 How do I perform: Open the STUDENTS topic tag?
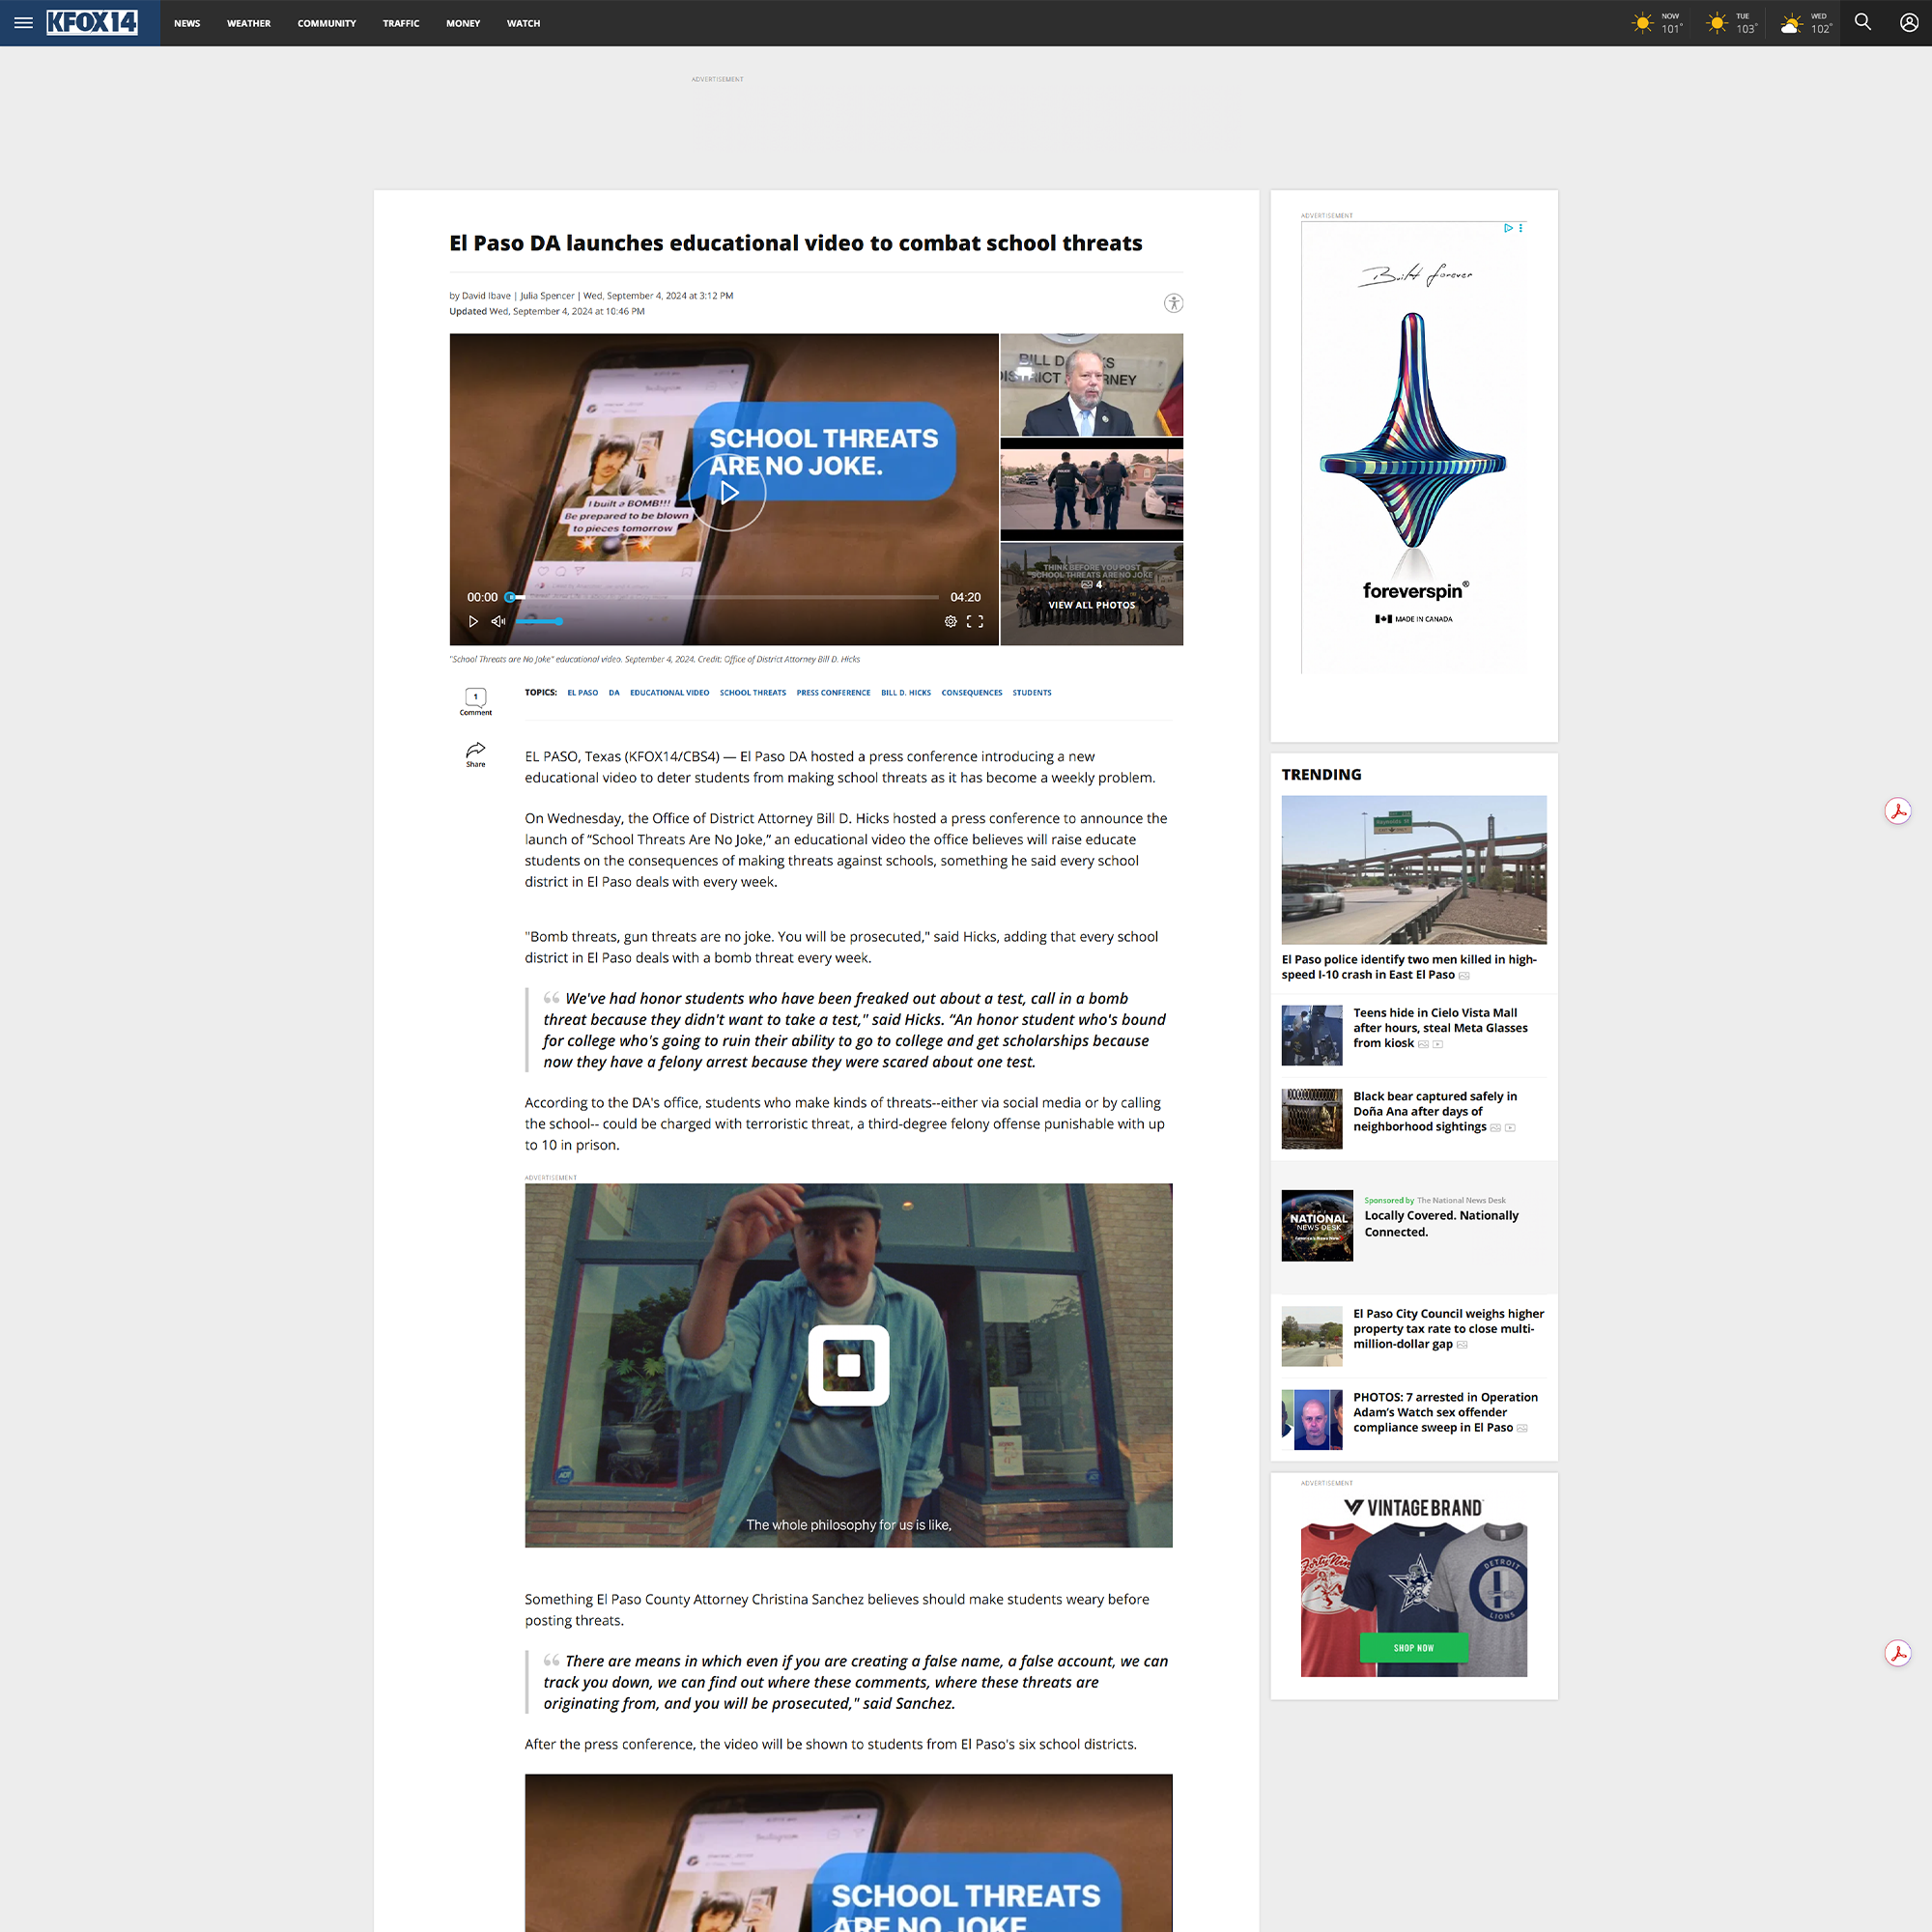(x=1031, y=692)
